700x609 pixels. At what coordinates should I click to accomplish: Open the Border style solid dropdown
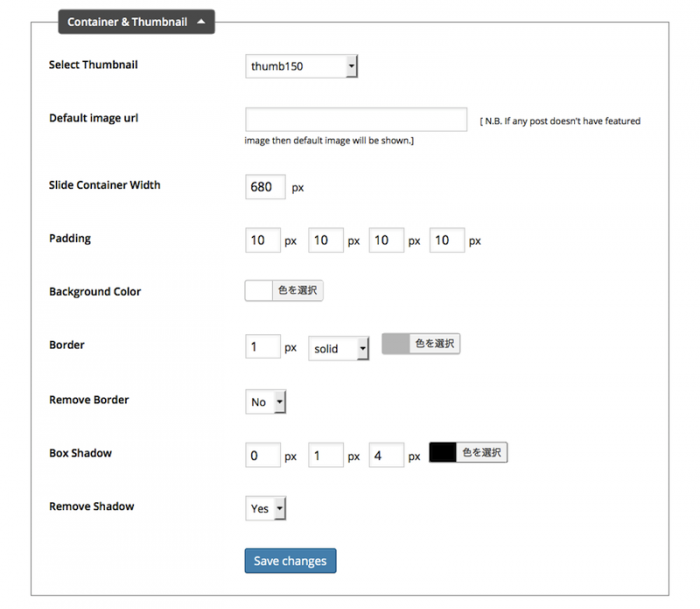pyautogui.click(x=338, y=348)
